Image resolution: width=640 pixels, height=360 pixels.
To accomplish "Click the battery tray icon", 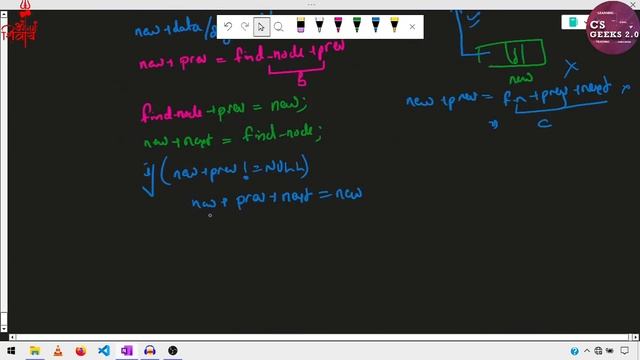I will click(610, 351).
